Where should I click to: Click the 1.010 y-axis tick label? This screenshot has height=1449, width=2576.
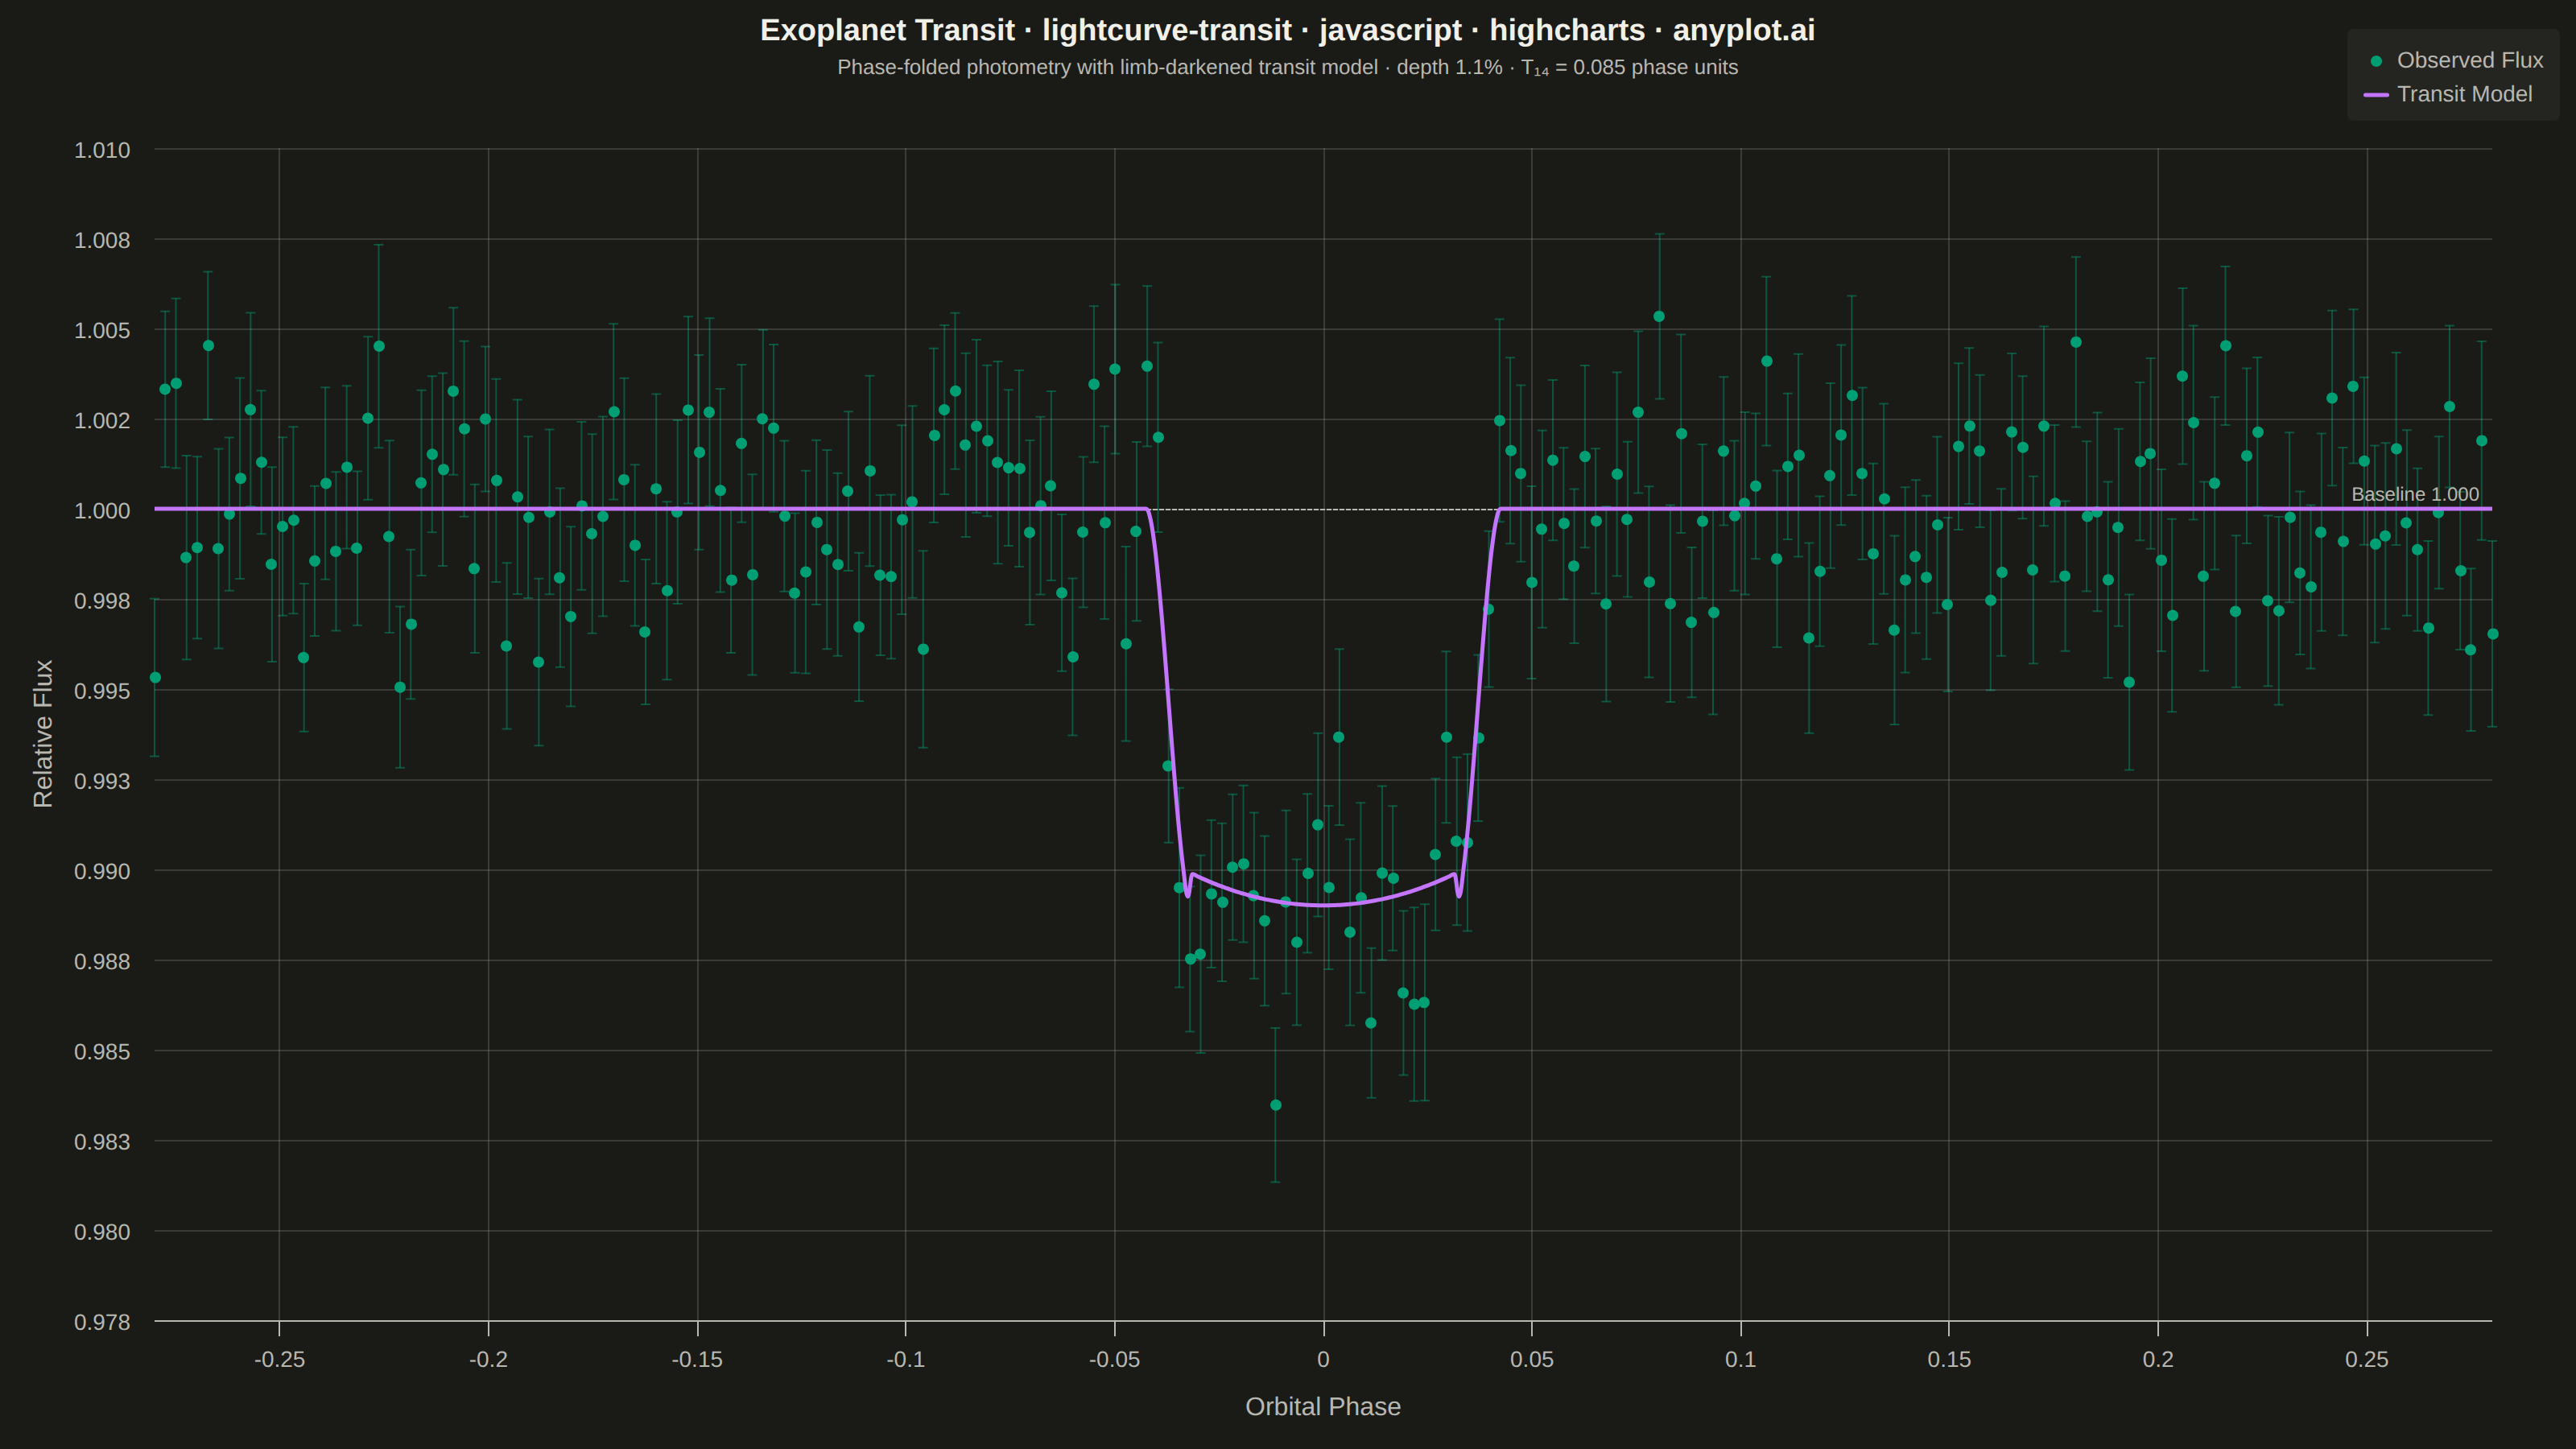(102, 150)
